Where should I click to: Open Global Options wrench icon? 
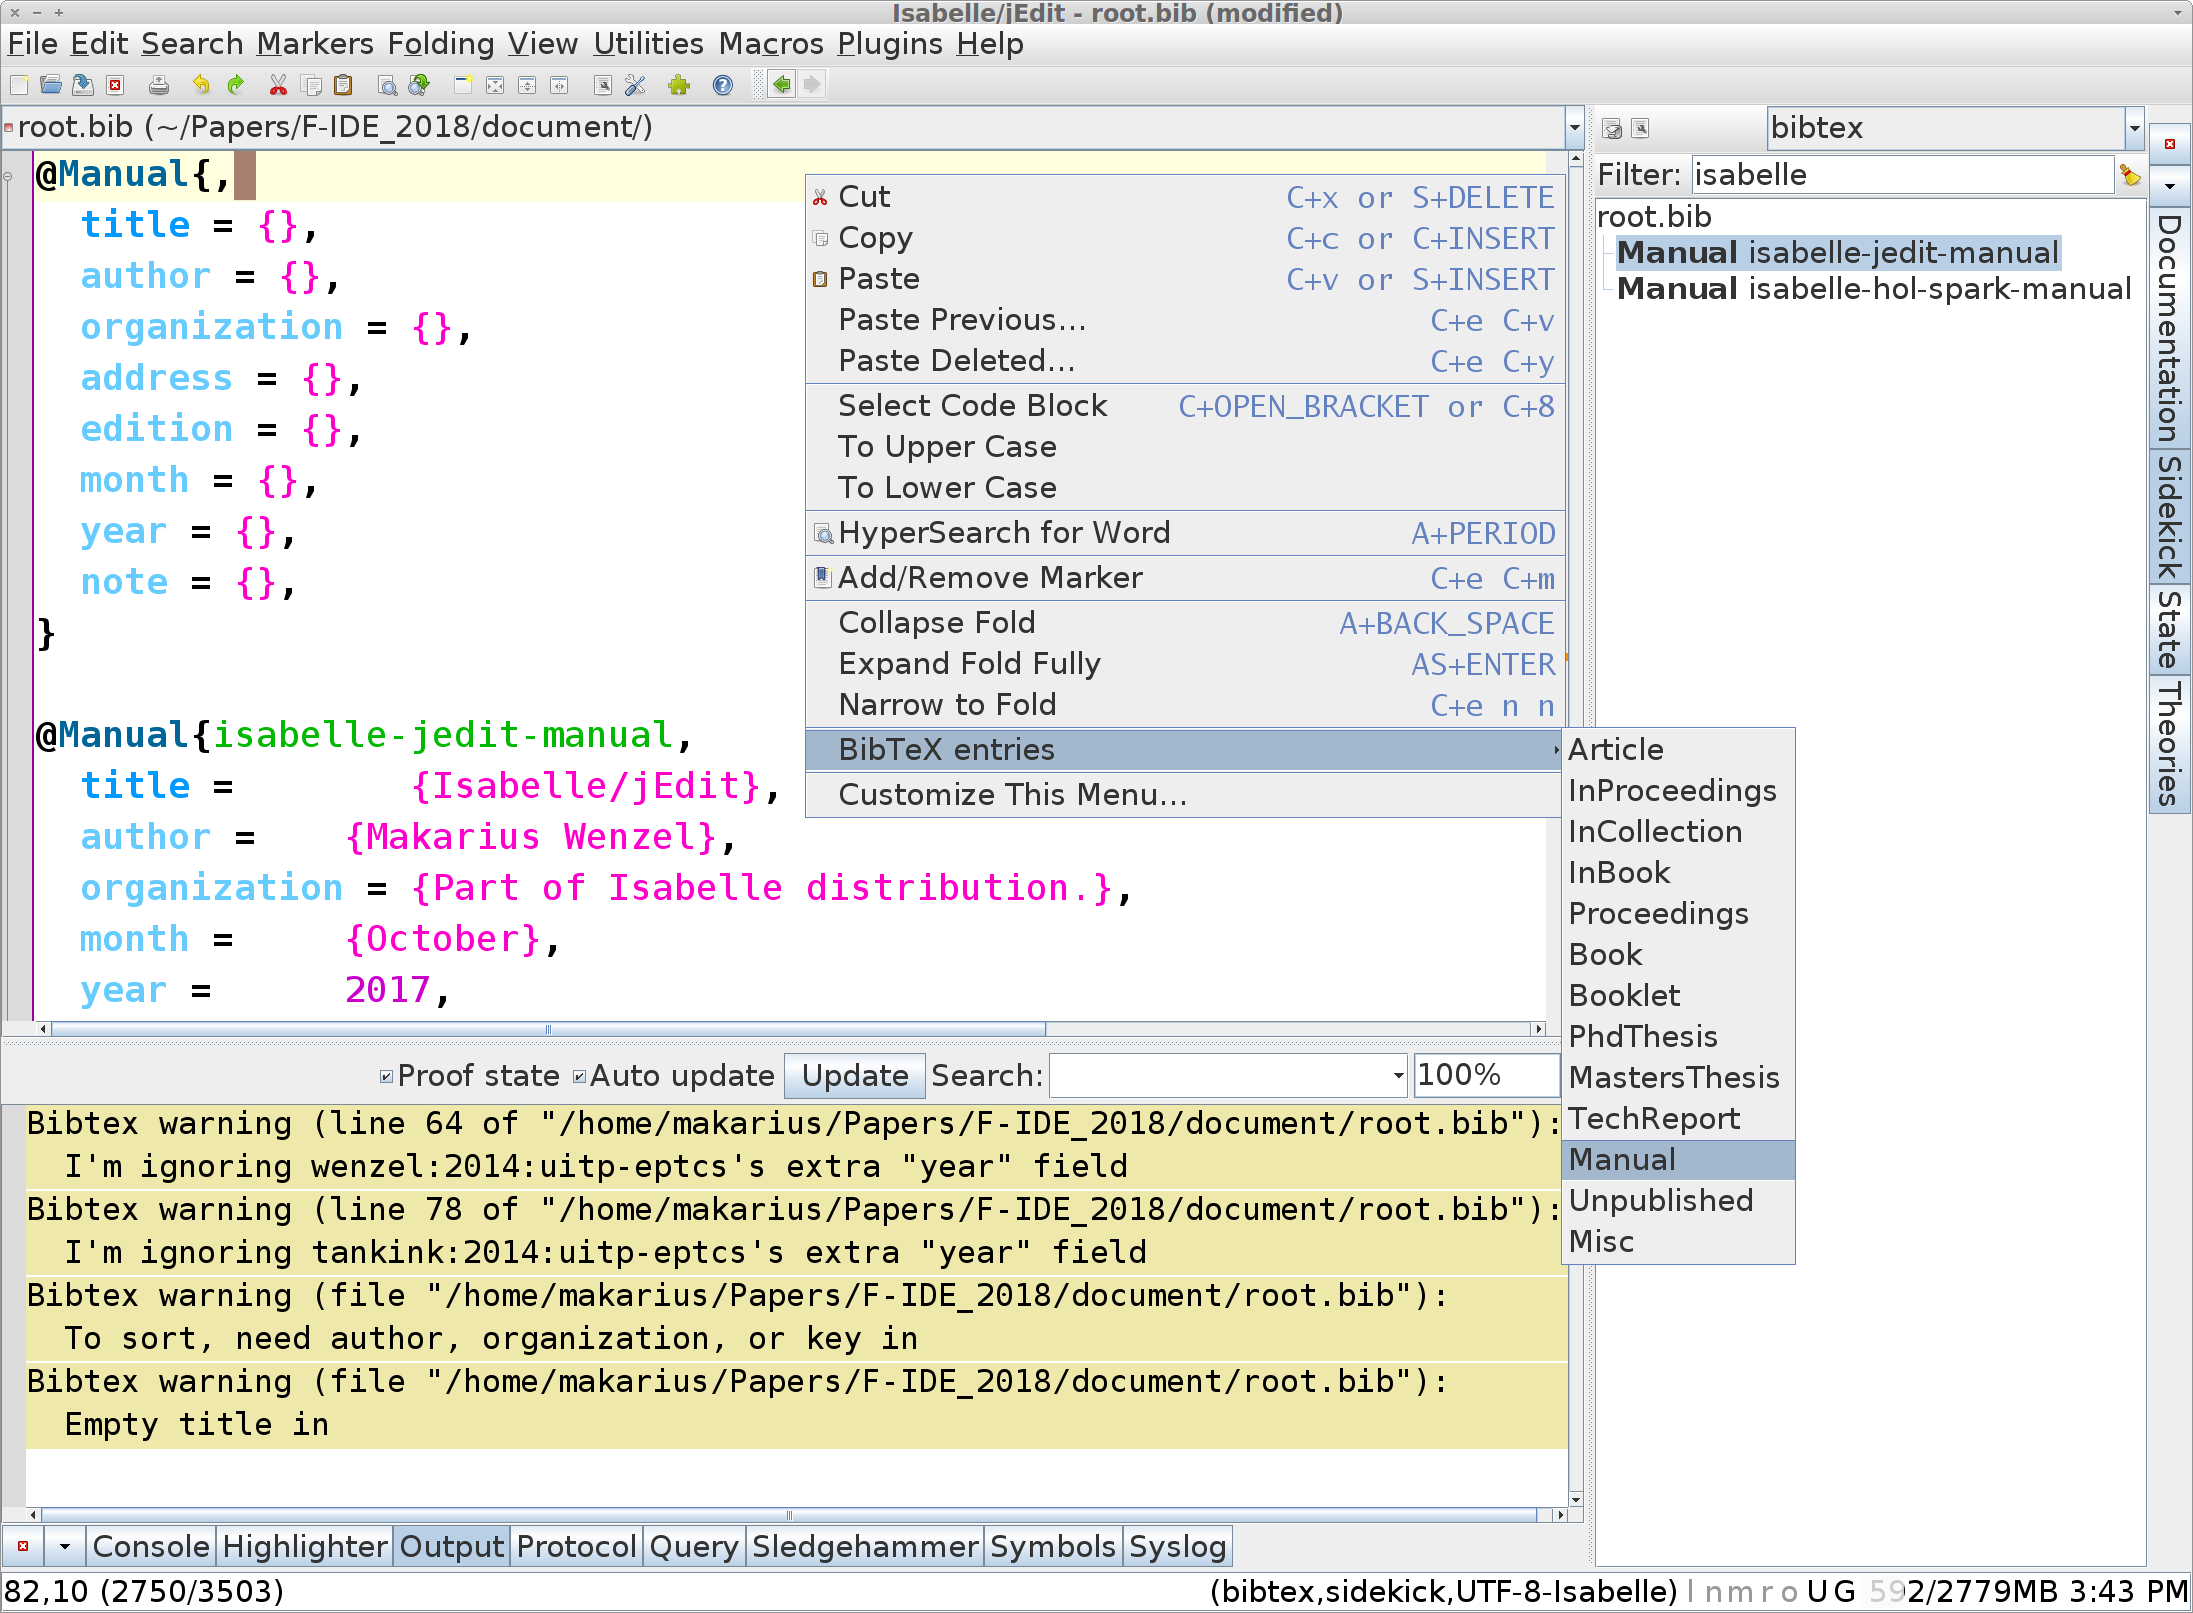(x=635, y=85)
